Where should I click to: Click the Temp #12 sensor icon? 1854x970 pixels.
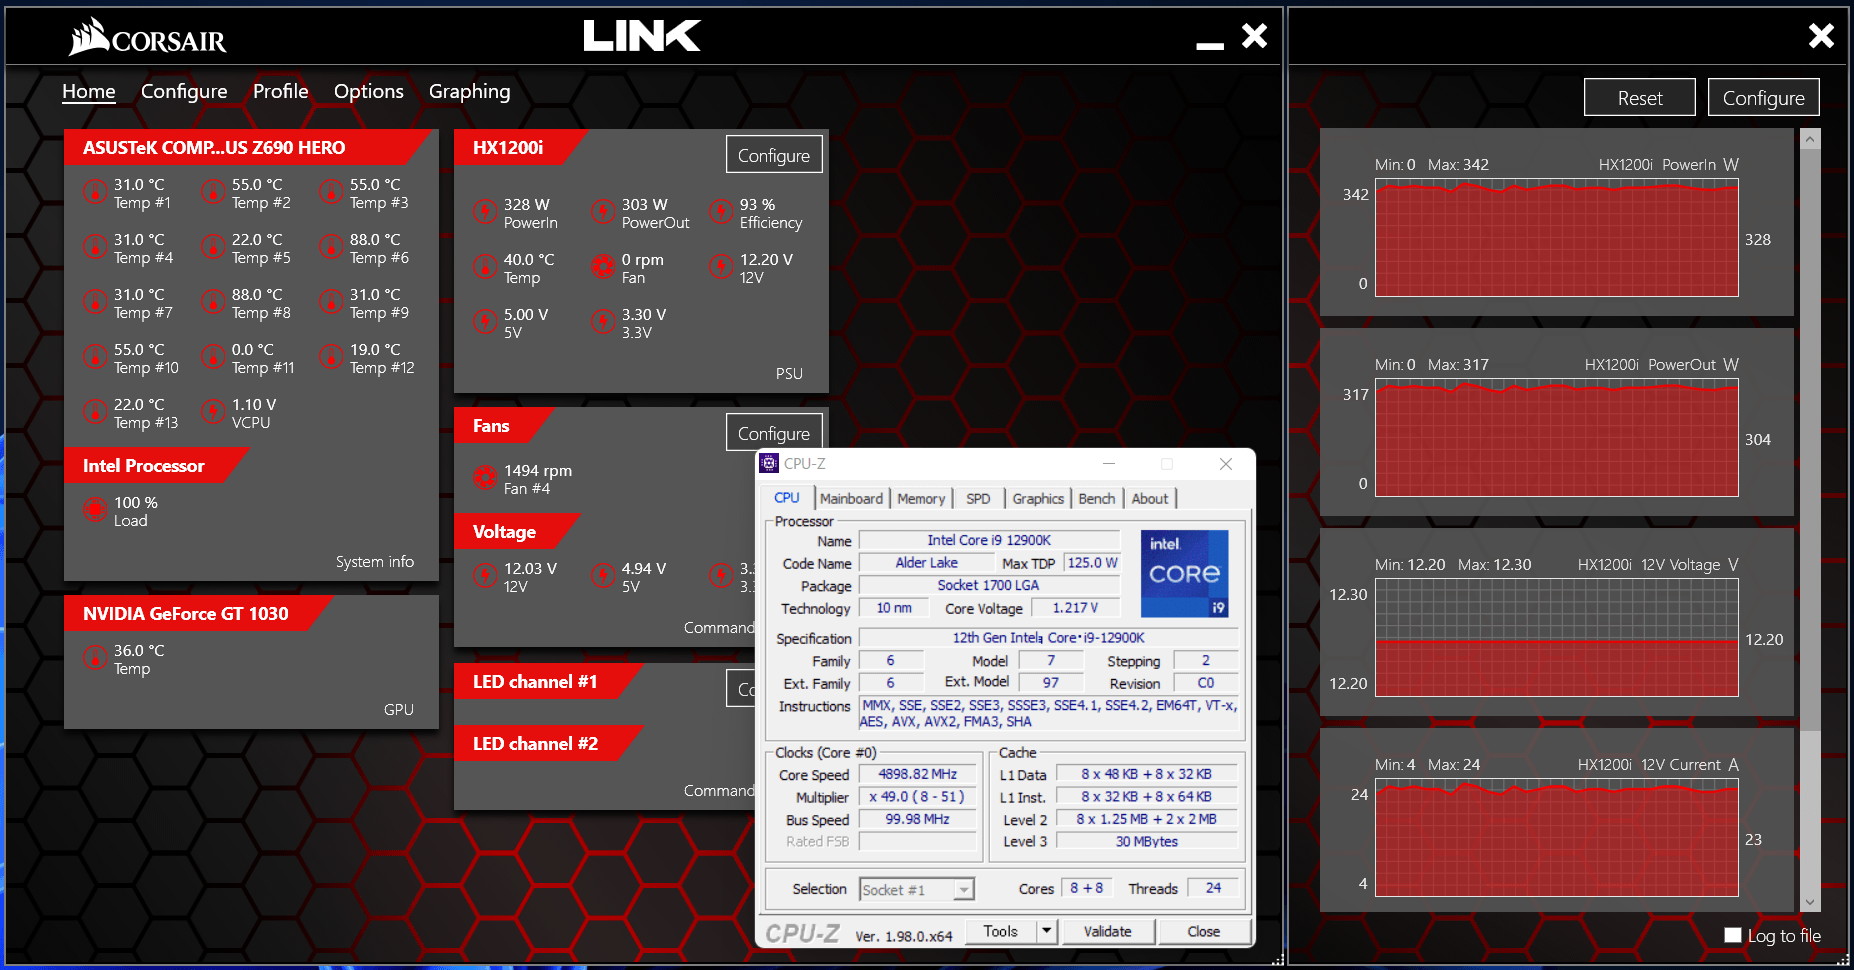(x=331, y=357)
